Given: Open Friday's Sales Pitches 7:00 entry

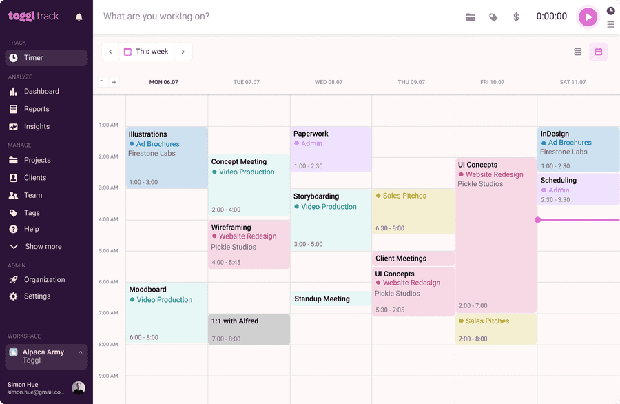Looking at the screenshot, I should pyautogui.click(x=496, y=329).
